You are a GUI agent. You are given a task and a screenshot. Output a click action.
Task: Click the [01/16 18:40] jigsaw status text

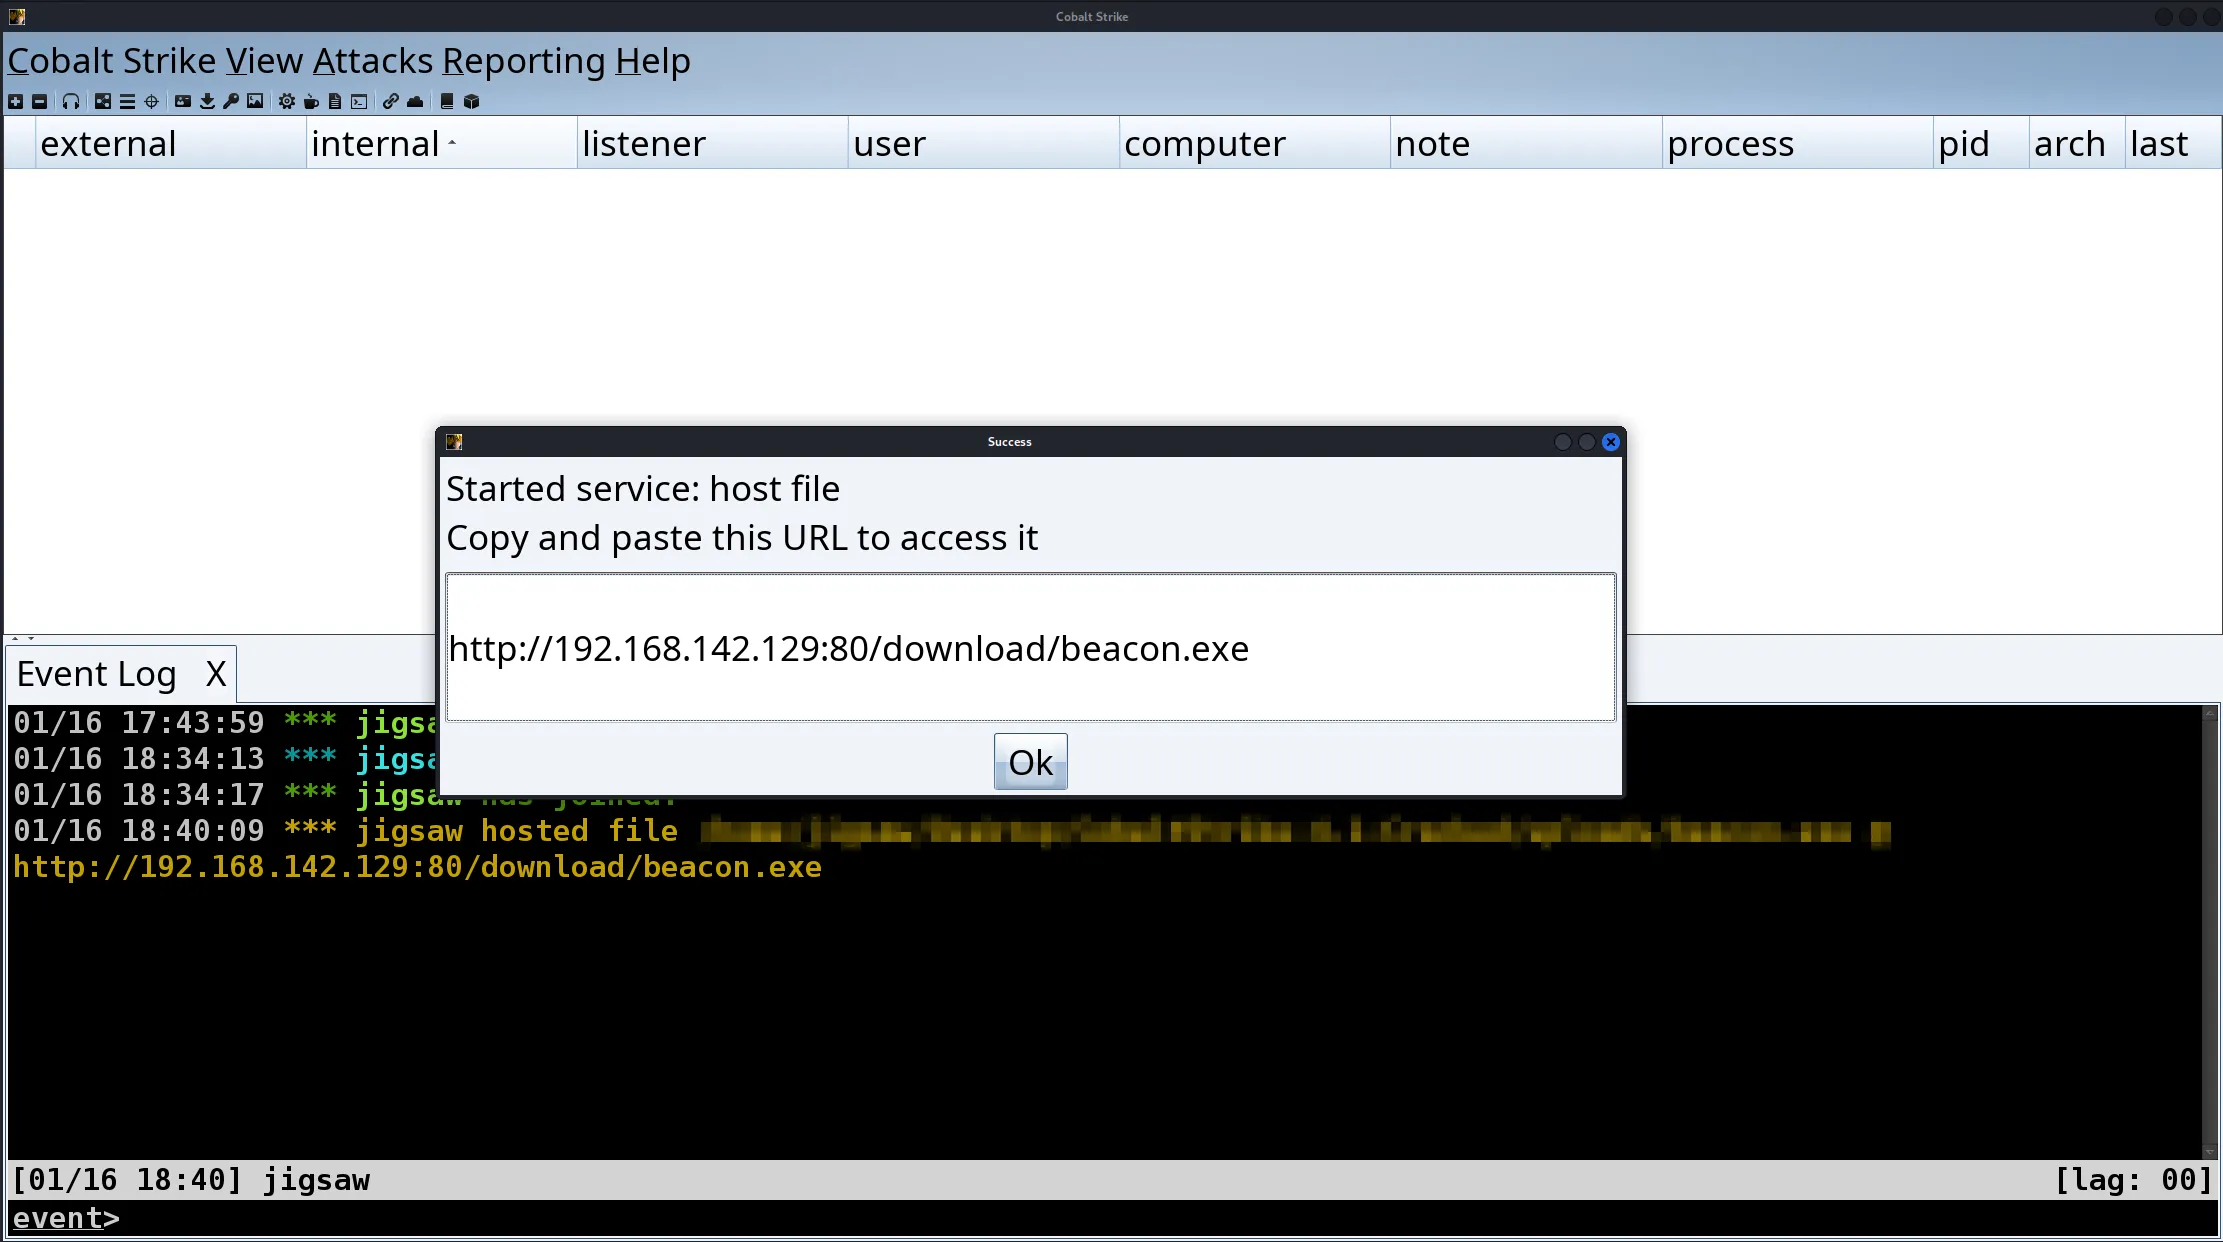(x=191, y=1180)
